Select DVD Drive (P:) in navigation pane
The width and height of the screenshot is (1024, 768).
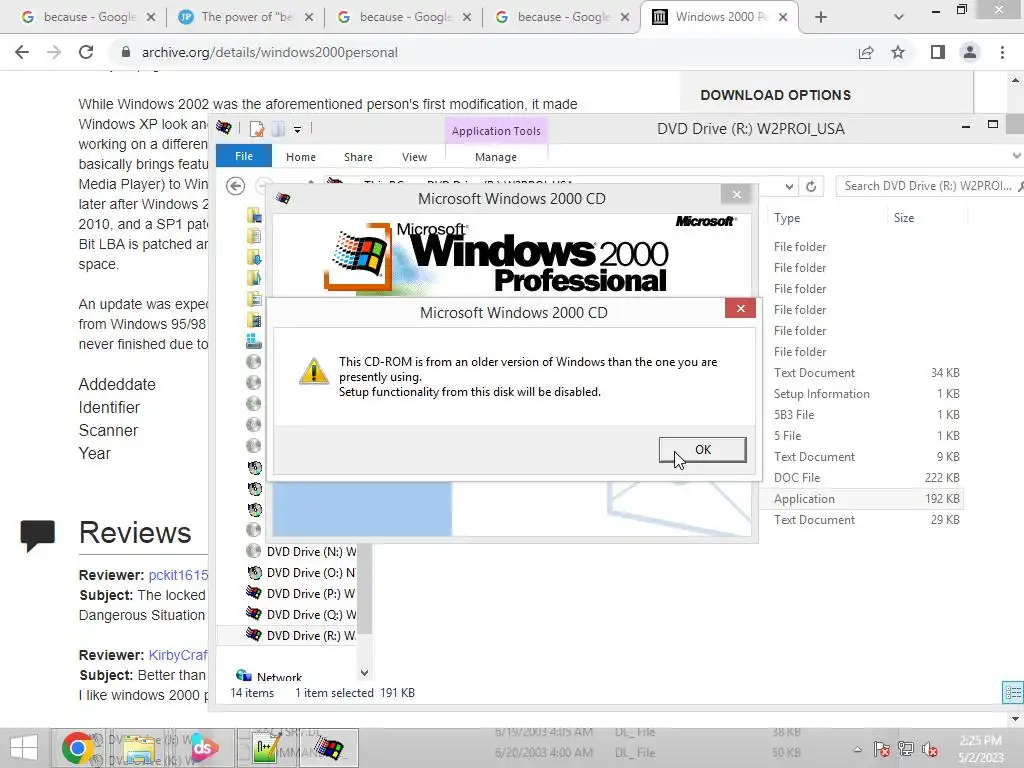(x=301, y=594)
